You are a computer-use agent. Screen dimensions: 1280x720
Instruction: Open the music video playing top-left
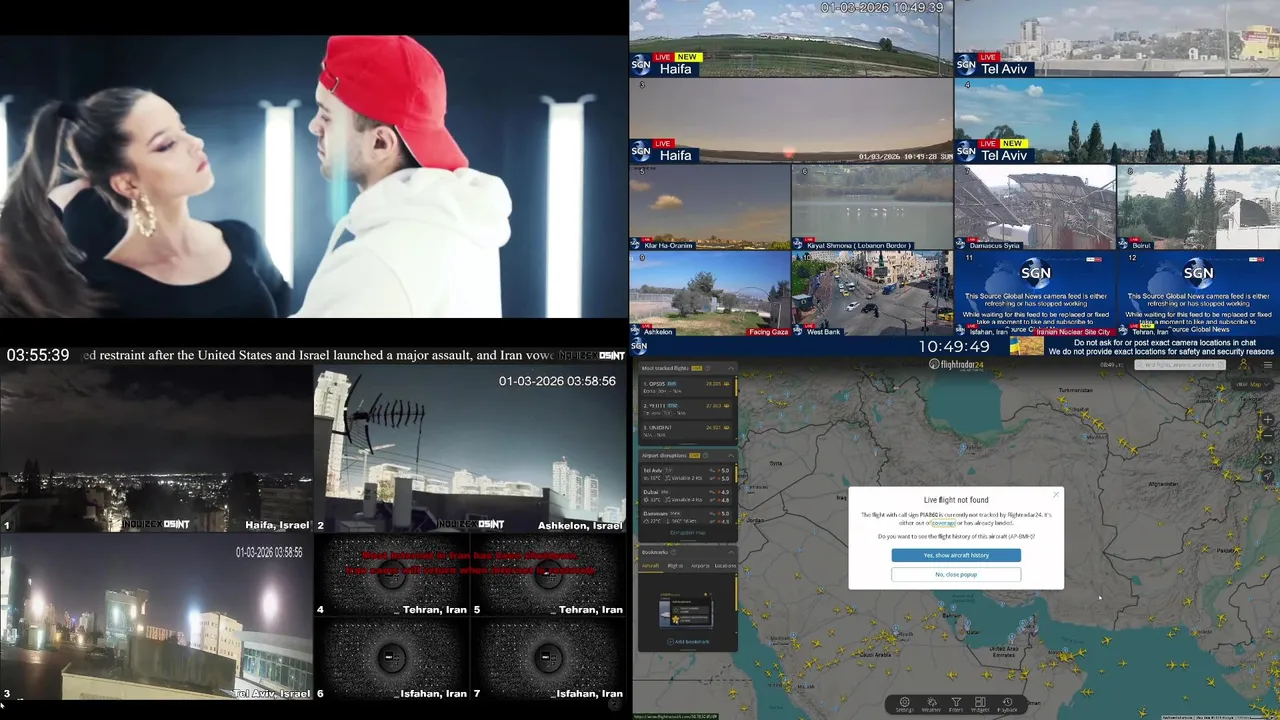point(313,177)
